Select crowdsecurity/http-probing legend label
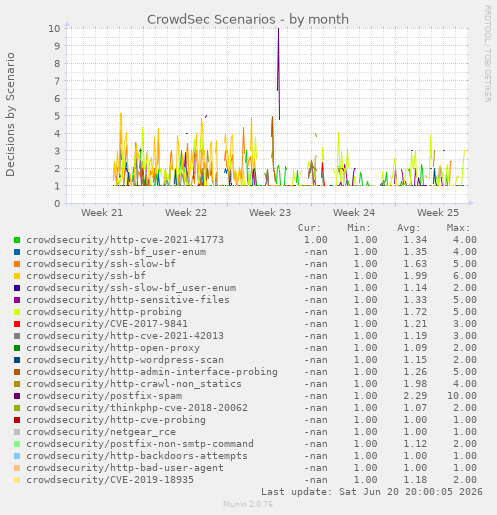This screenshot has height=515, width=497. click(x=104, y=312)
